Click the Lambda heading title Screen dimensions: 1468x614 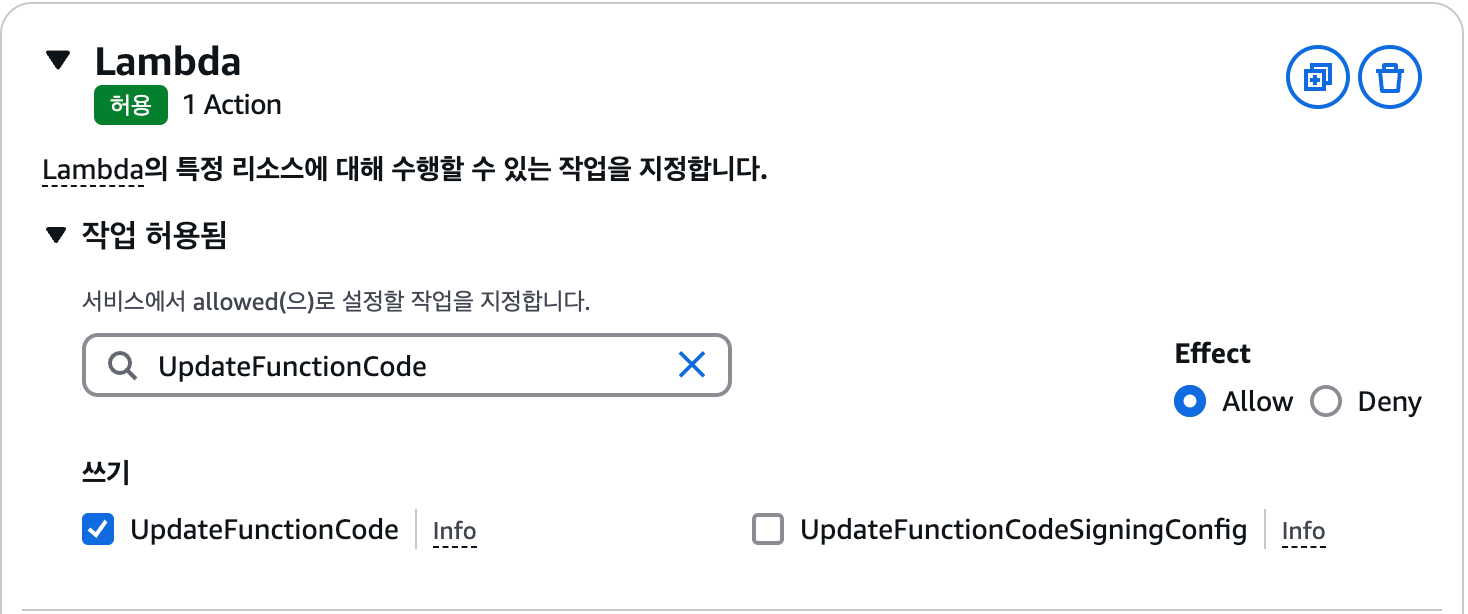167,62
